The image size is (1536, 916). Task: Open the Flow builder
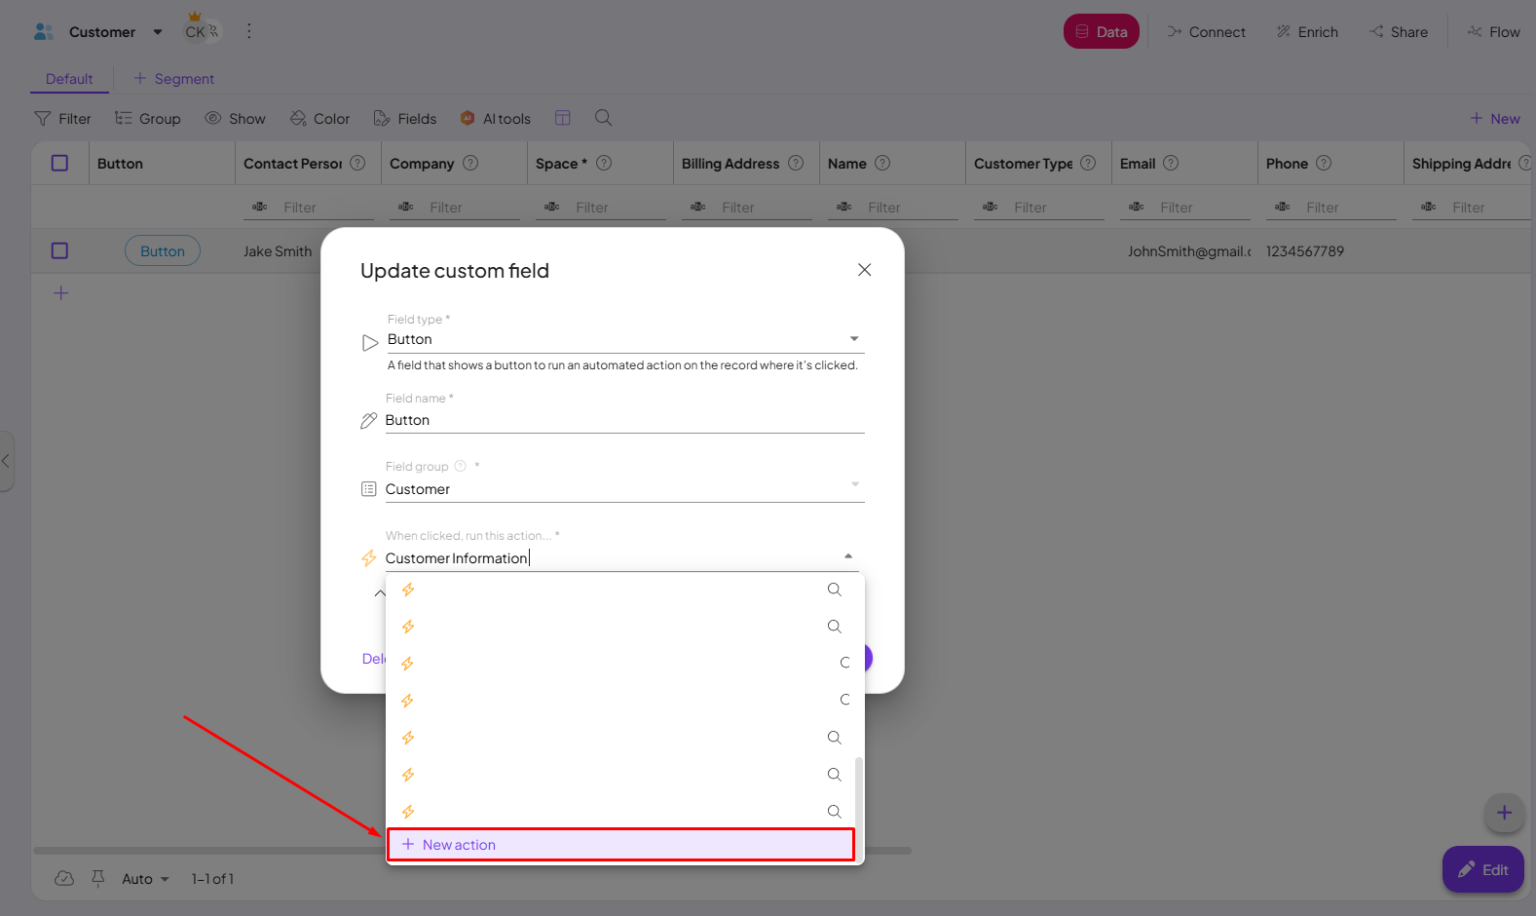pos(1494,31)
